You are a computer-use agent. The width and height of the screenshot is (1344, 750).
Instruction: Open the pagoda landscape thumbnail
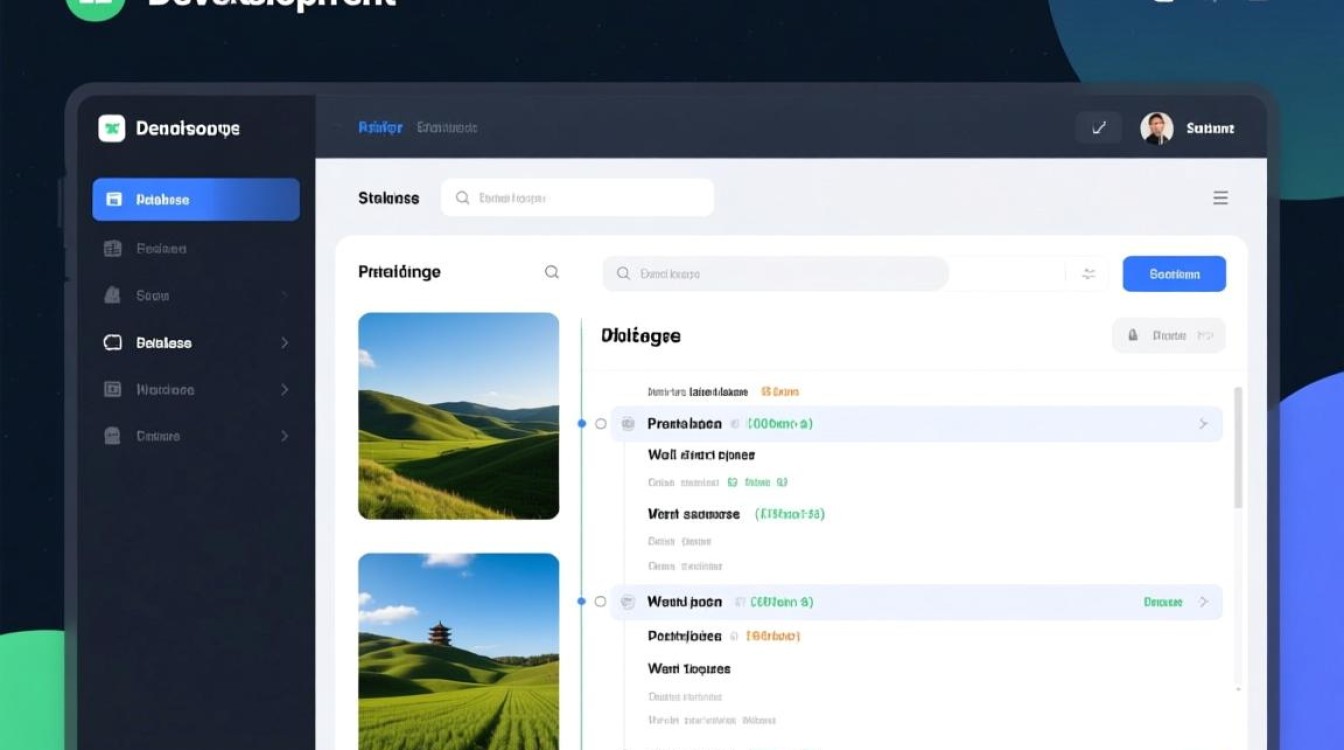coord(458,650)
